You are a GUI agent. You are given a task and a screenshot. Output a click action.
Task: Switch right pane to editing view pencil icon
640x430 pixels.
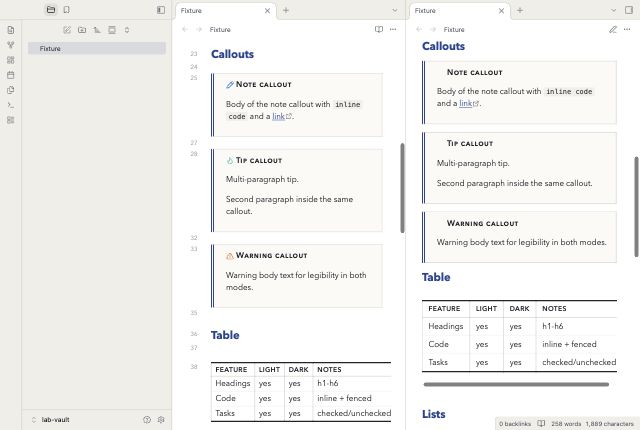click(x=613, y=29)
